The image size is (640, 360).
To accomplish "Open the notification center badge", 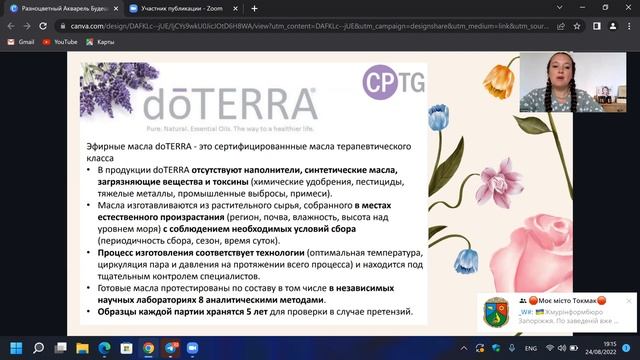I will click(627, 348).
